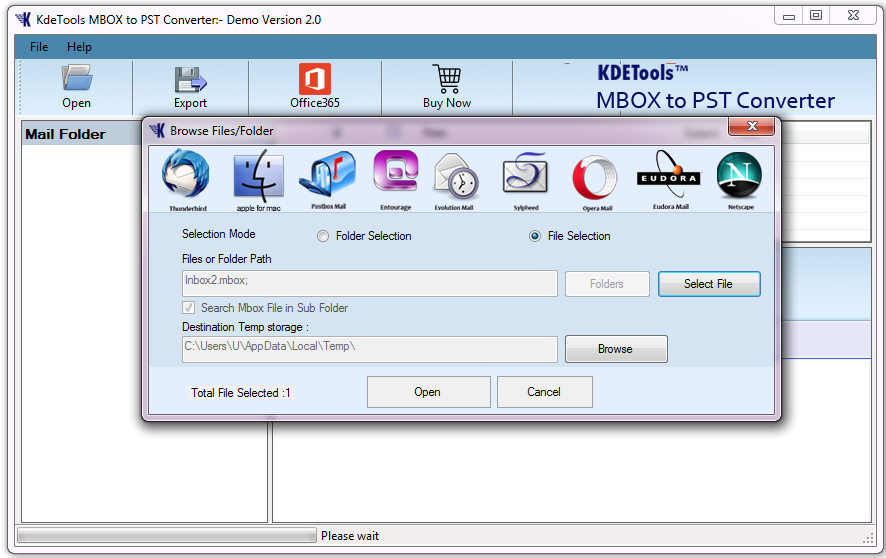Choose the Evolution Mail icon
Viewport: 886px width, 558px height.
(x=456, y=177)
